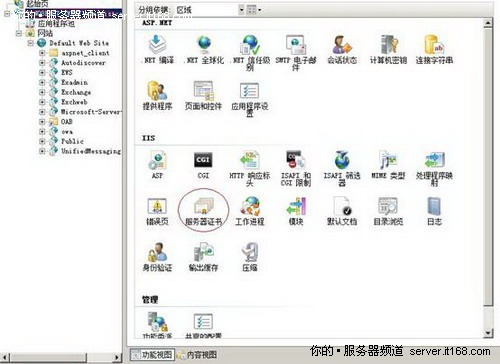Screen dimensions: 500x364
Task: Open the 会话状态 icon
Action: (x=342, y=50)
